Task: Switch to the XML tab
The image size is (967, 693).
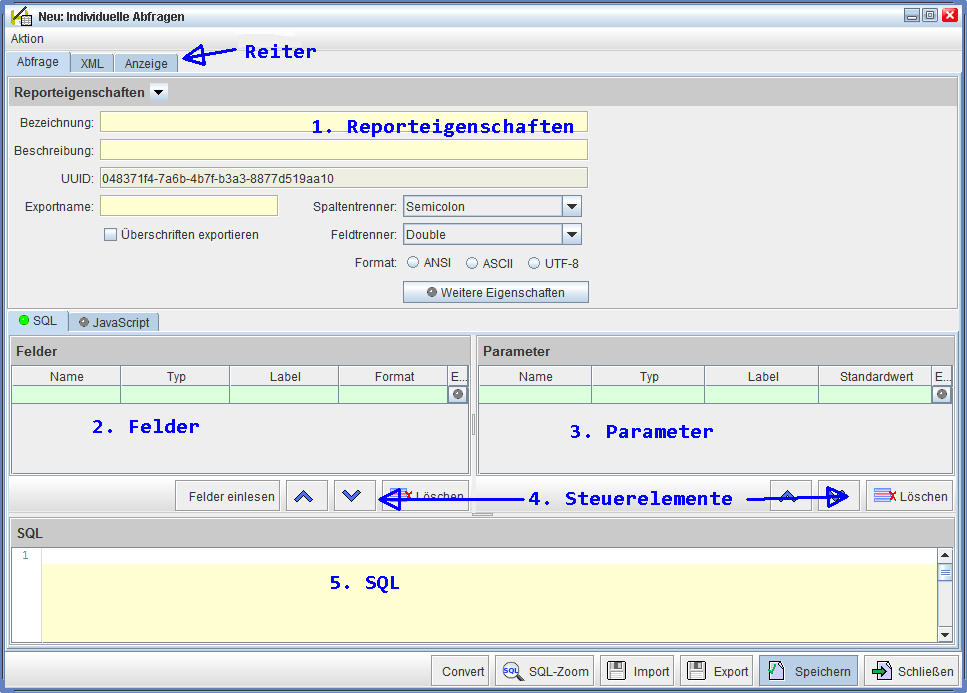Action: [x=92, y=63]
